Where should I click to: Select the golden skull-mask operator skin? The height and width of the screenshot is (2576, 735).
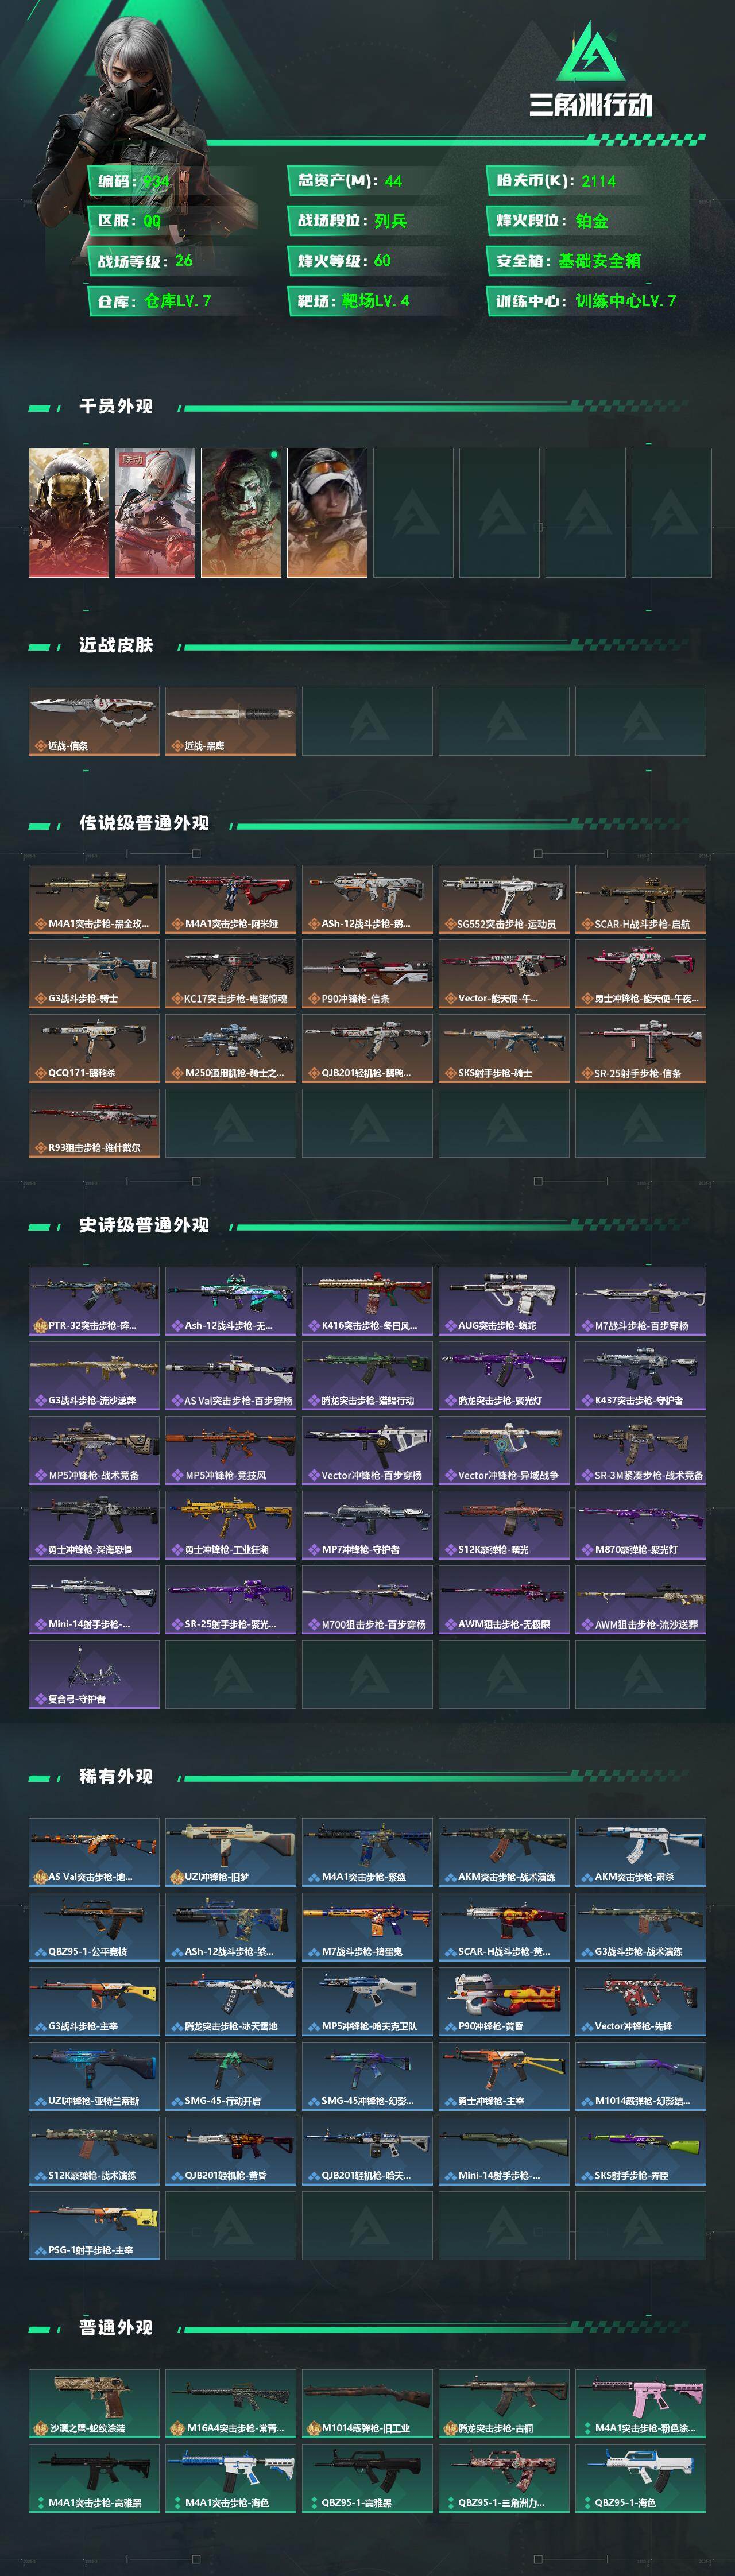[x=69, y=512]
